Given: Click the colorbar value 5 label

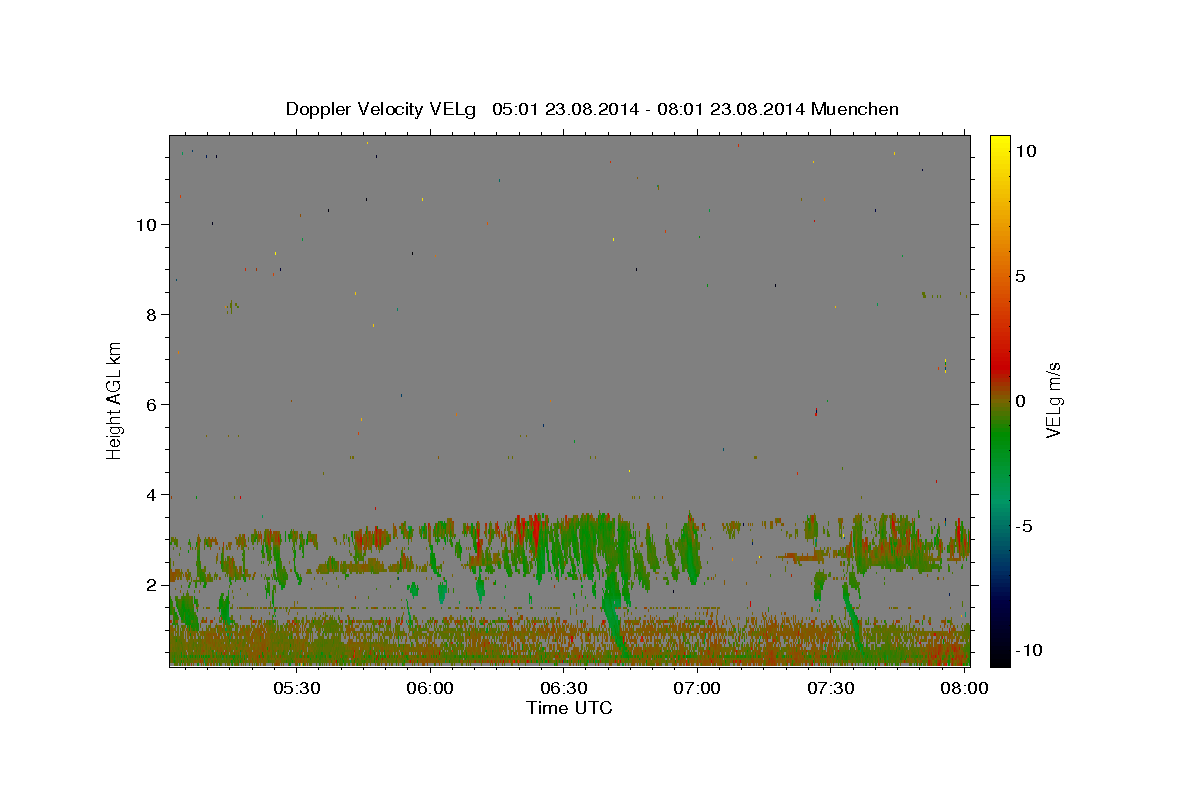Looking at the screenshot, I should [1020, 276].
